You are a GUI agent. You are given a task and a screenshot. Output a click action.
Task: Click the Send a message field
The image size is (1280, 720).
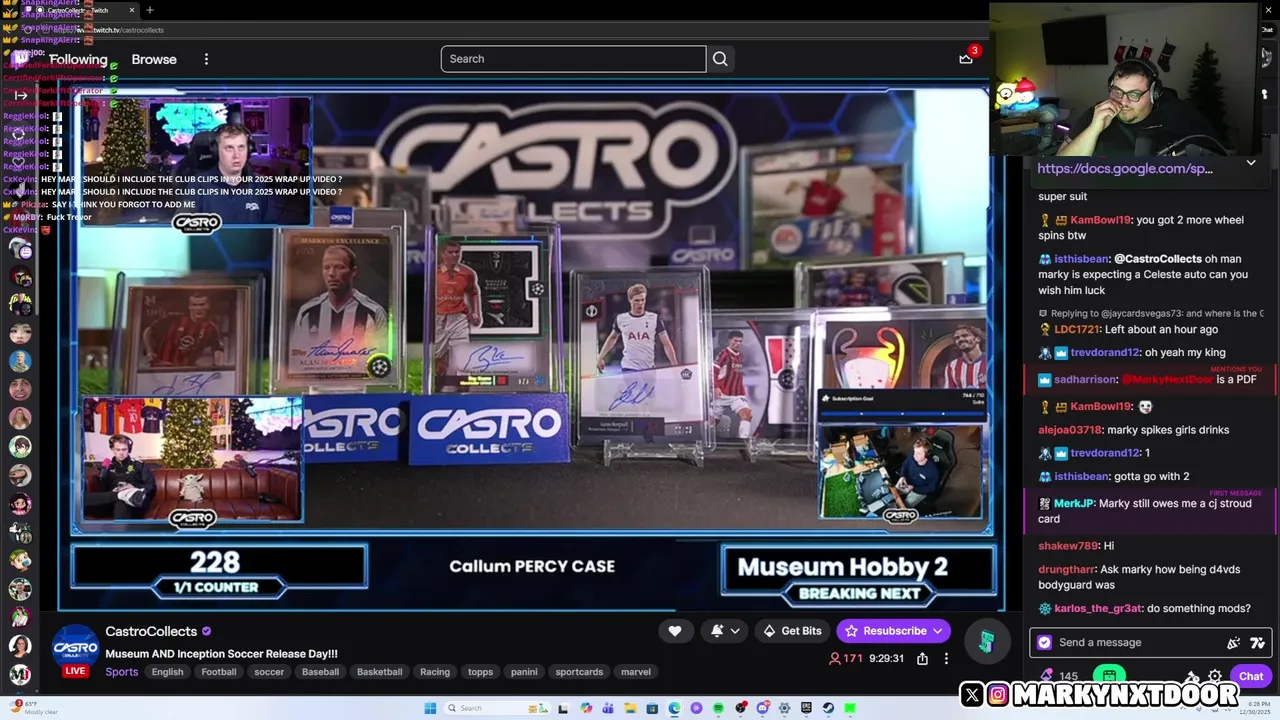coord(1150,643)
